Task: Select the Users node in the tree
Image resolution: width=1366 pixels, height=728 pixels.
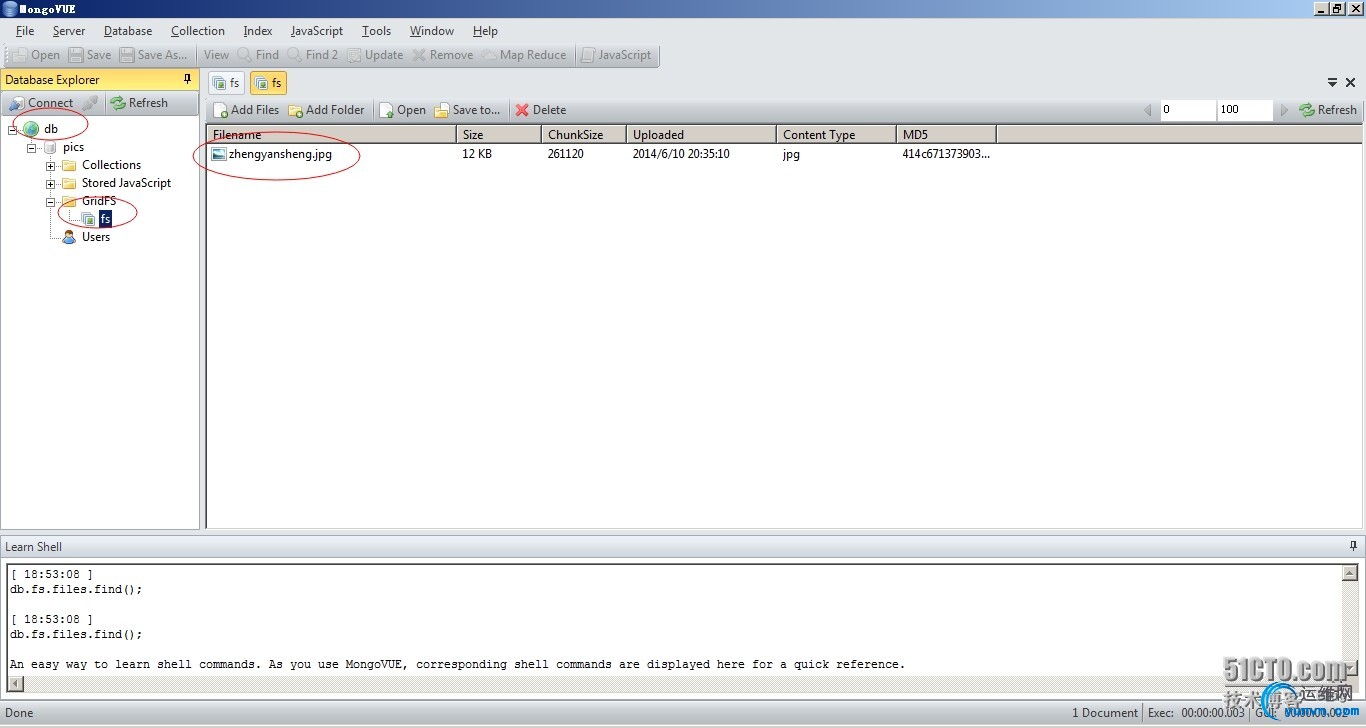Action: [96, 237]
